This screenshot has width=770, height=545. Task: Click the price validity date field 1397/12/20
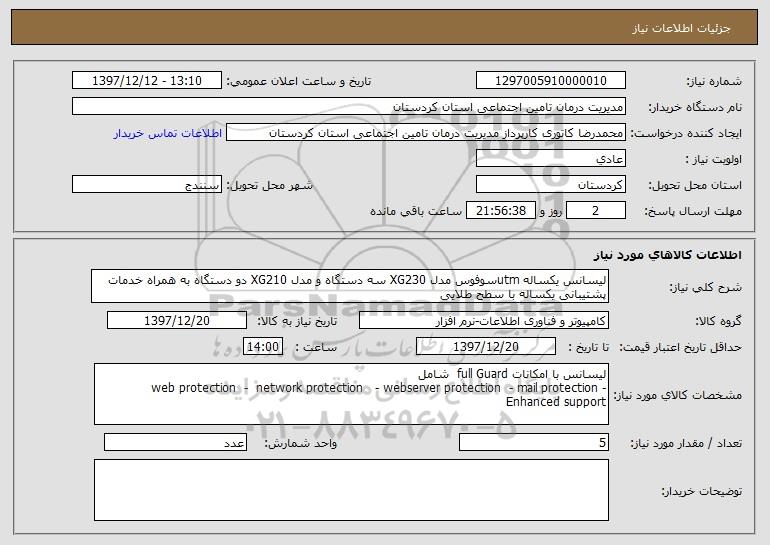pos(486,347)
